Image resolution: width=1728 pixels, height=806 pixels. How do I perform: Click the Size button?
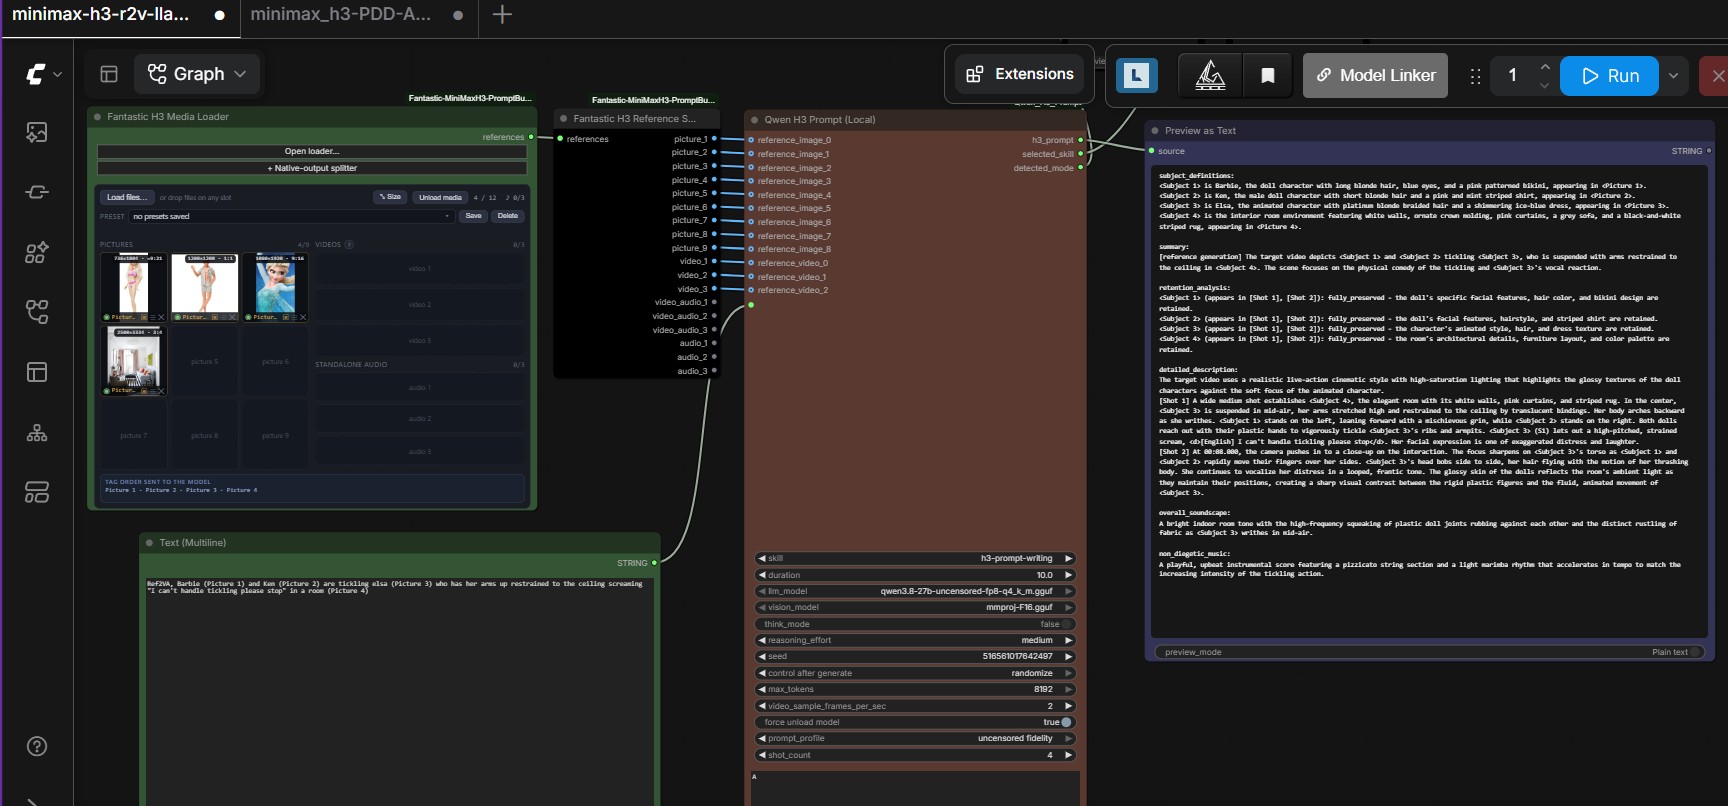pyautogui.click(x=390, y=197)
